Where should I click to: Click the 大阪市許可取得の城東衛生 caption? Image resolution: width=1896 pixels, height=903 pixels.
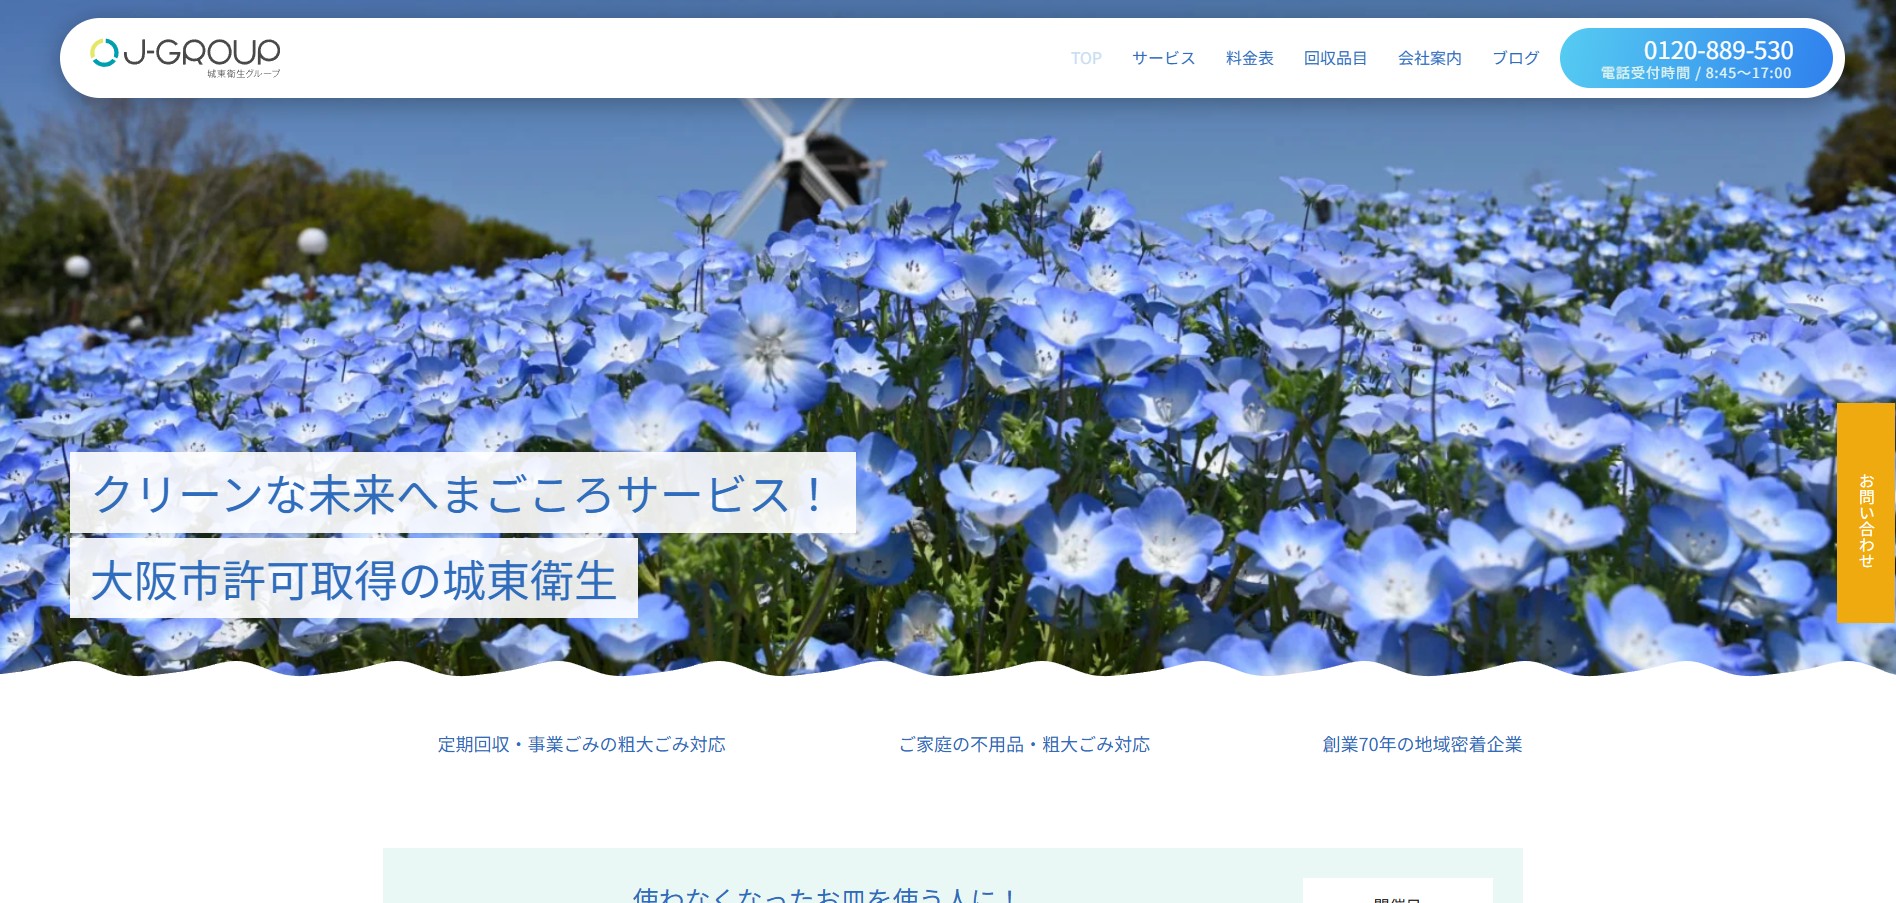(353, 579)
